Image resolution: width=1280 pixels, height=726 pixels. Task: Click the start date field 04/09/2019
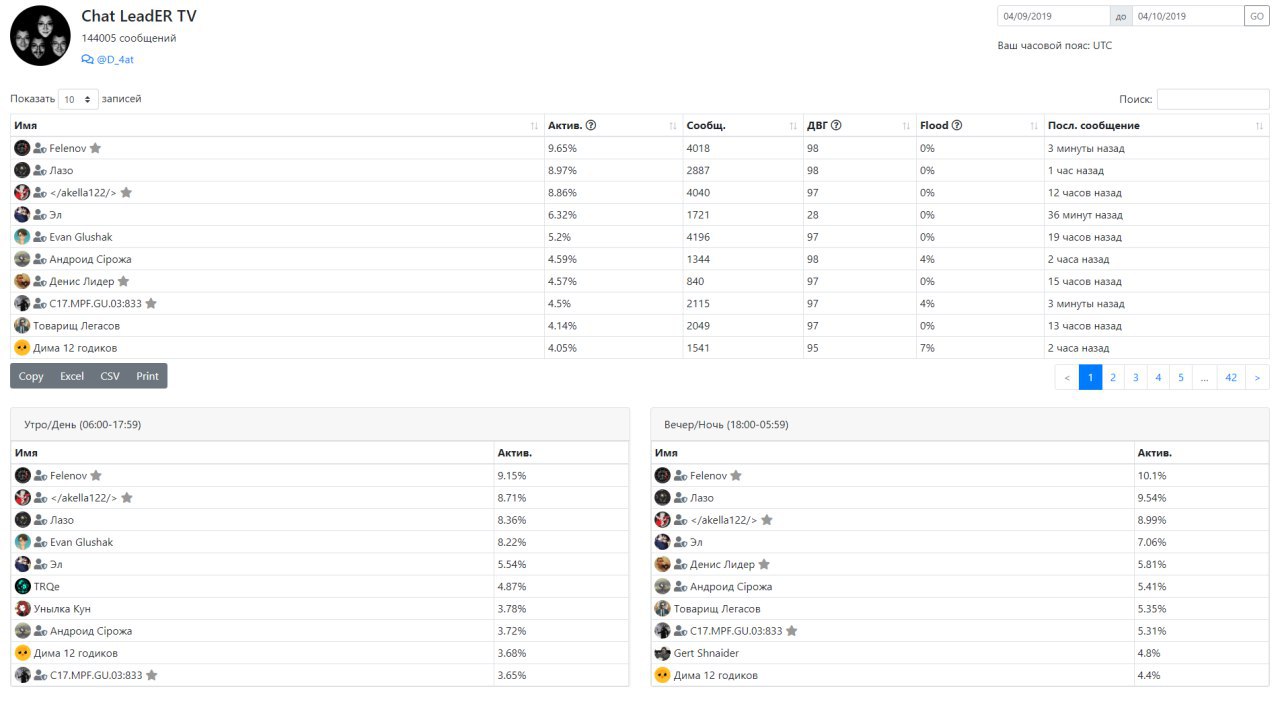coord(1053,16)
